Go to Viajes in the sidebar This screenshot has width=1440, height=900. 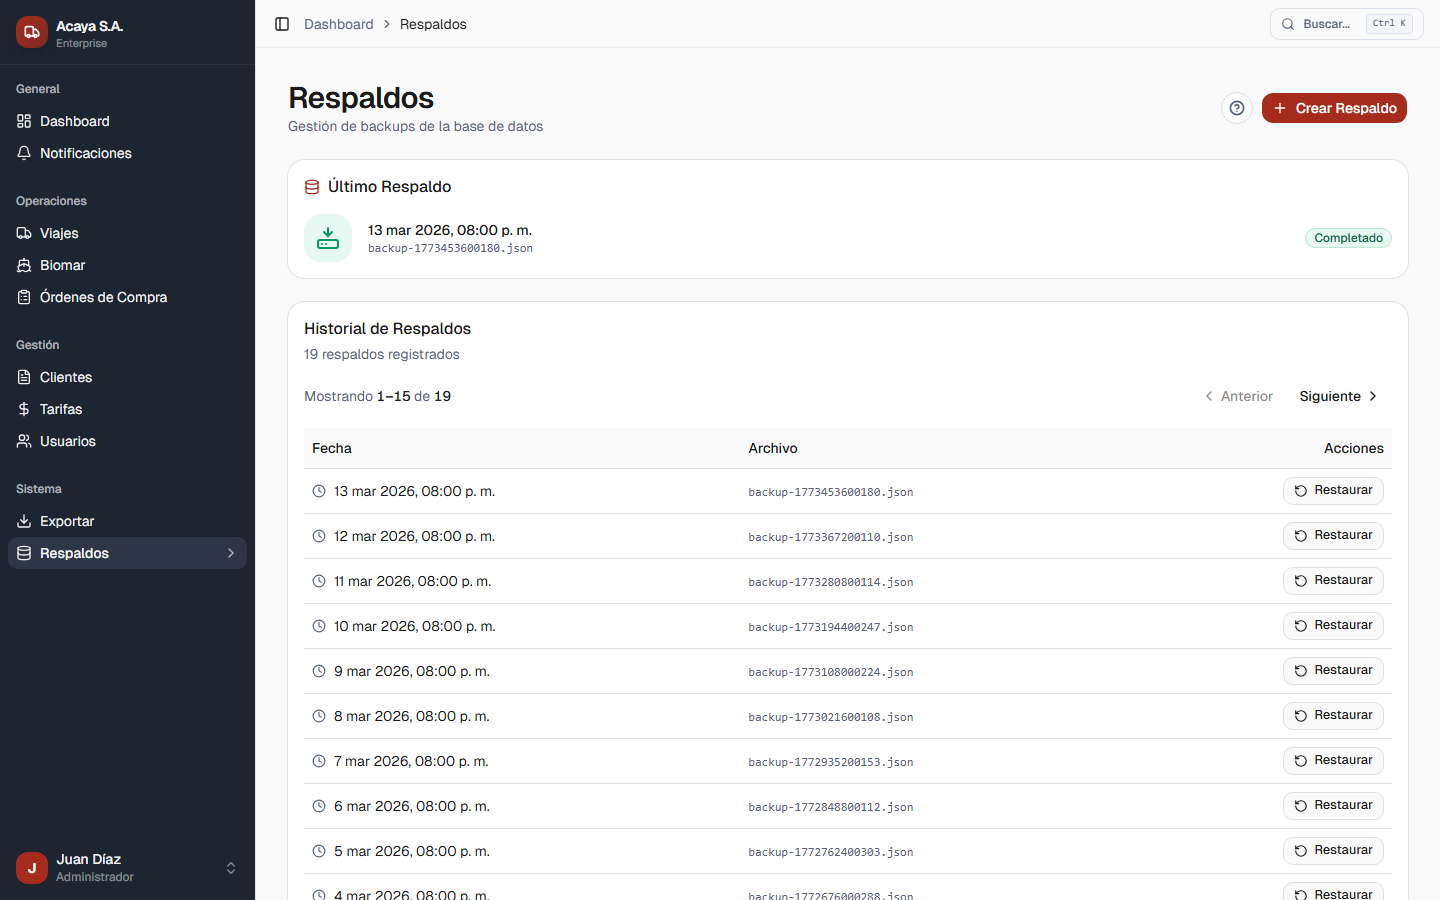pos(59,233)
